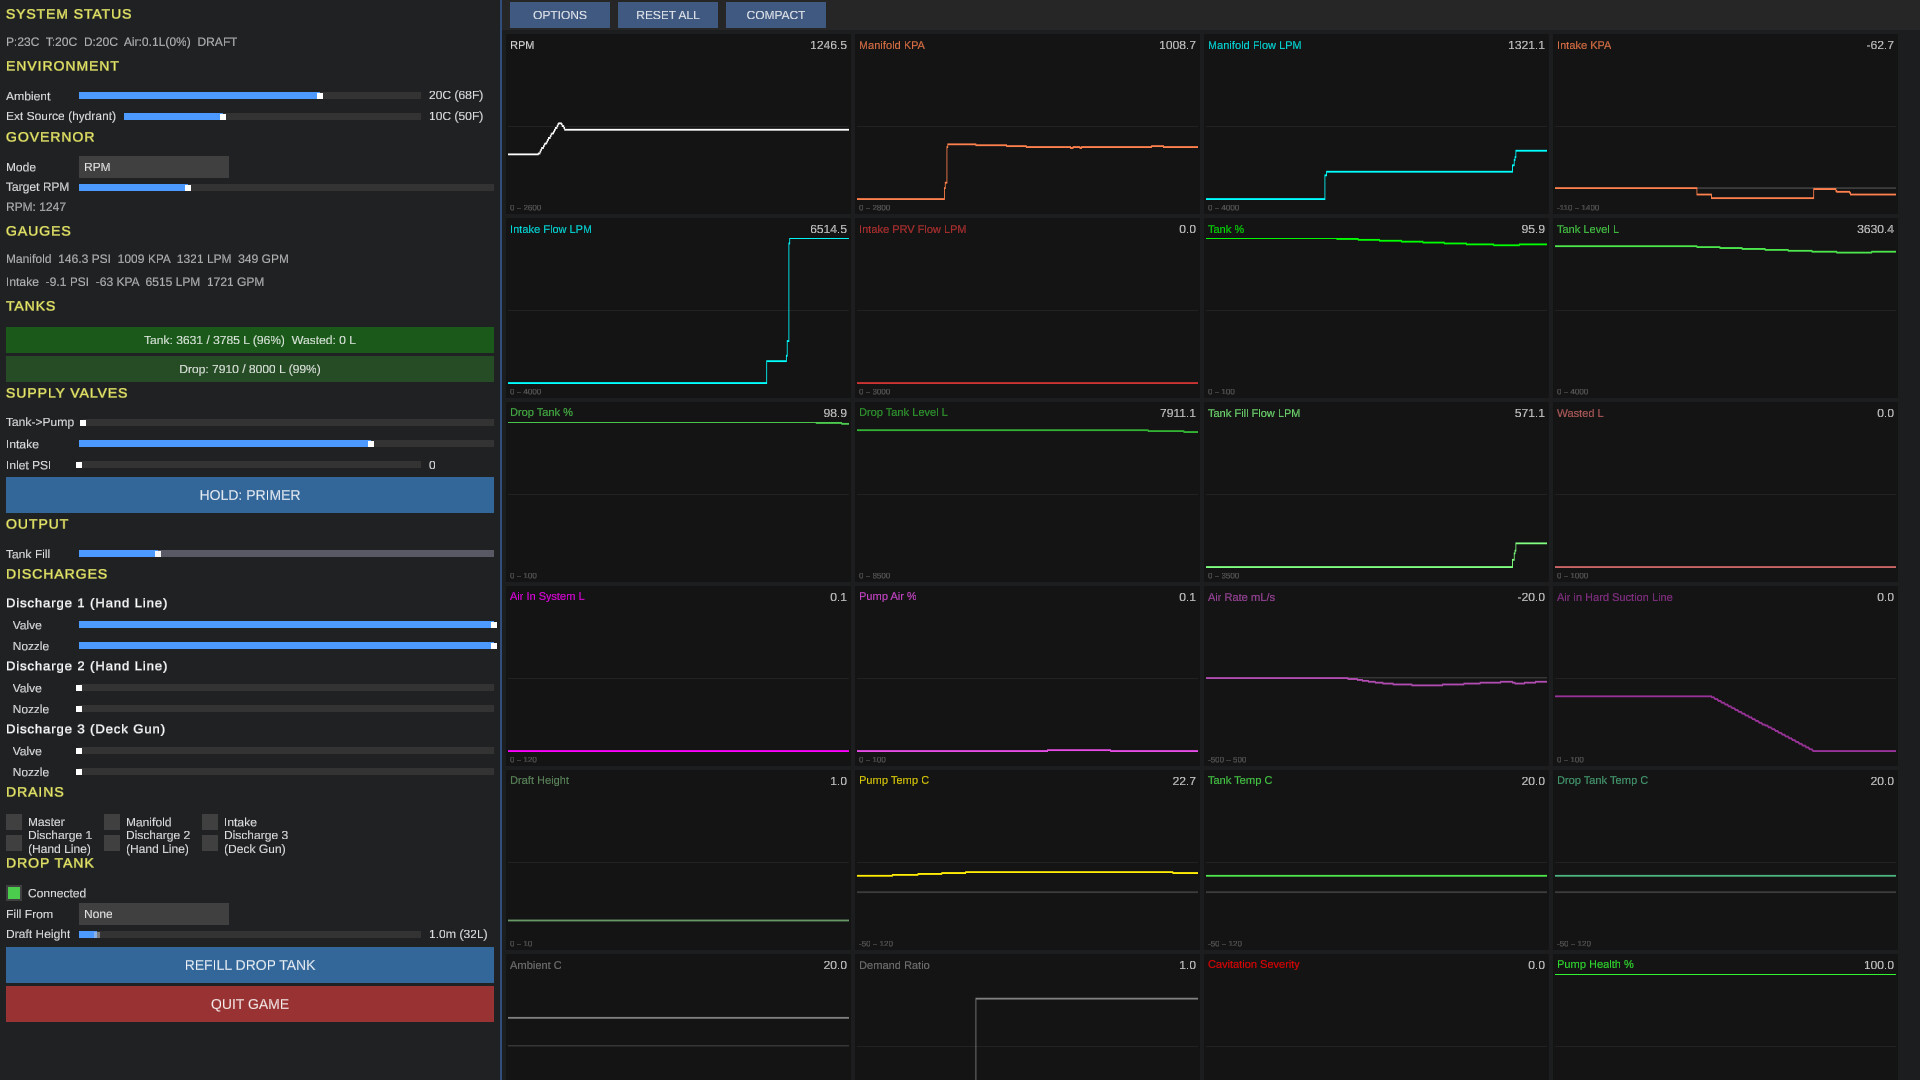This screenshot has height=1080, width=1920.
Task: Click the COMPACT view button
Action: tap(775, 15)
